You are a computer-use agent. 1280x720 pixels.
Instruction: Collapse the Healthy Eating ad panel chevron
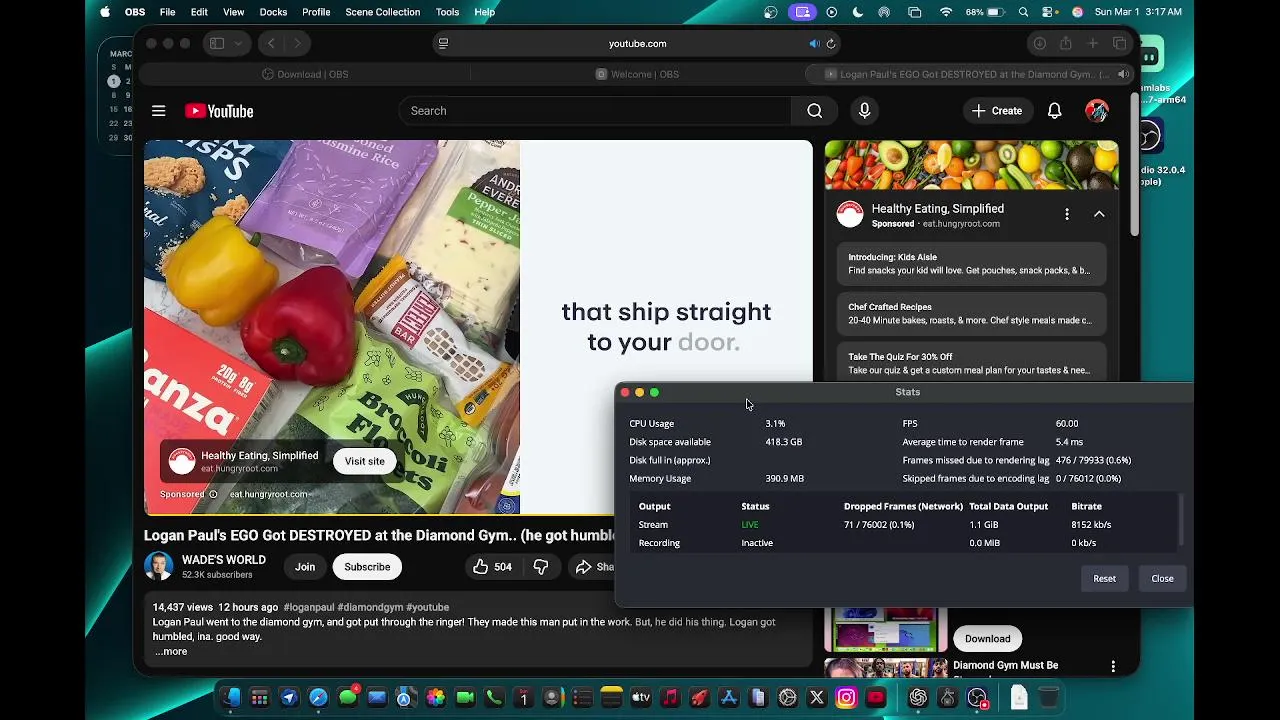click(1099, 214)
